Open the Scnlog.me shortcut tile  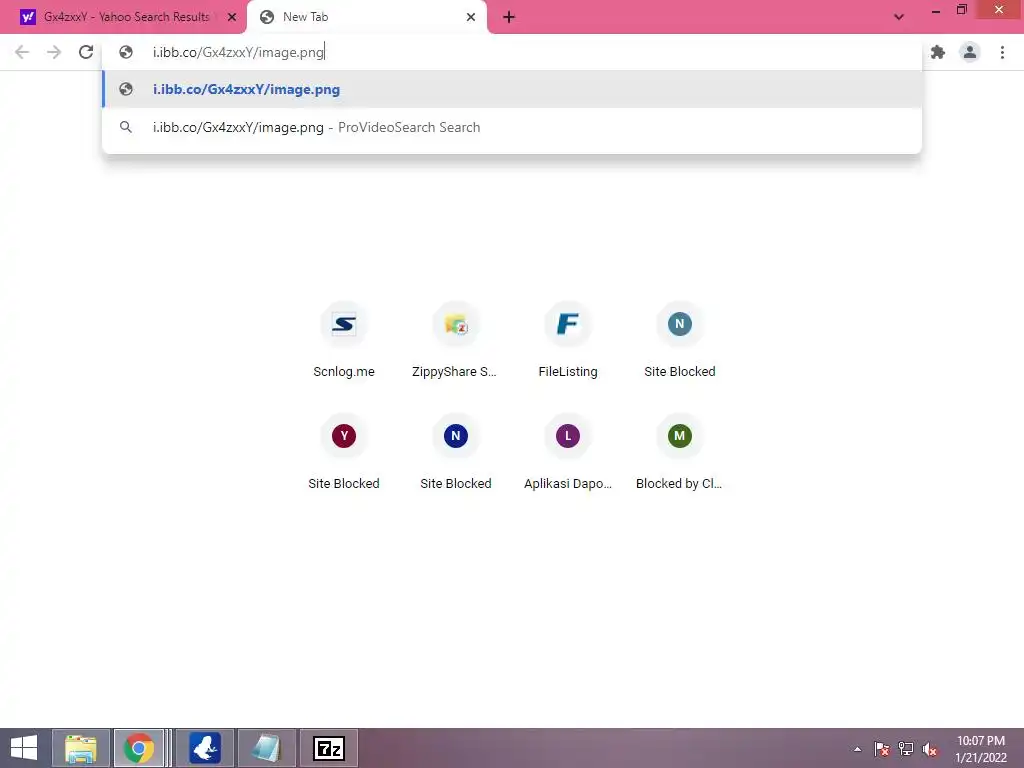tap(344, 342)
